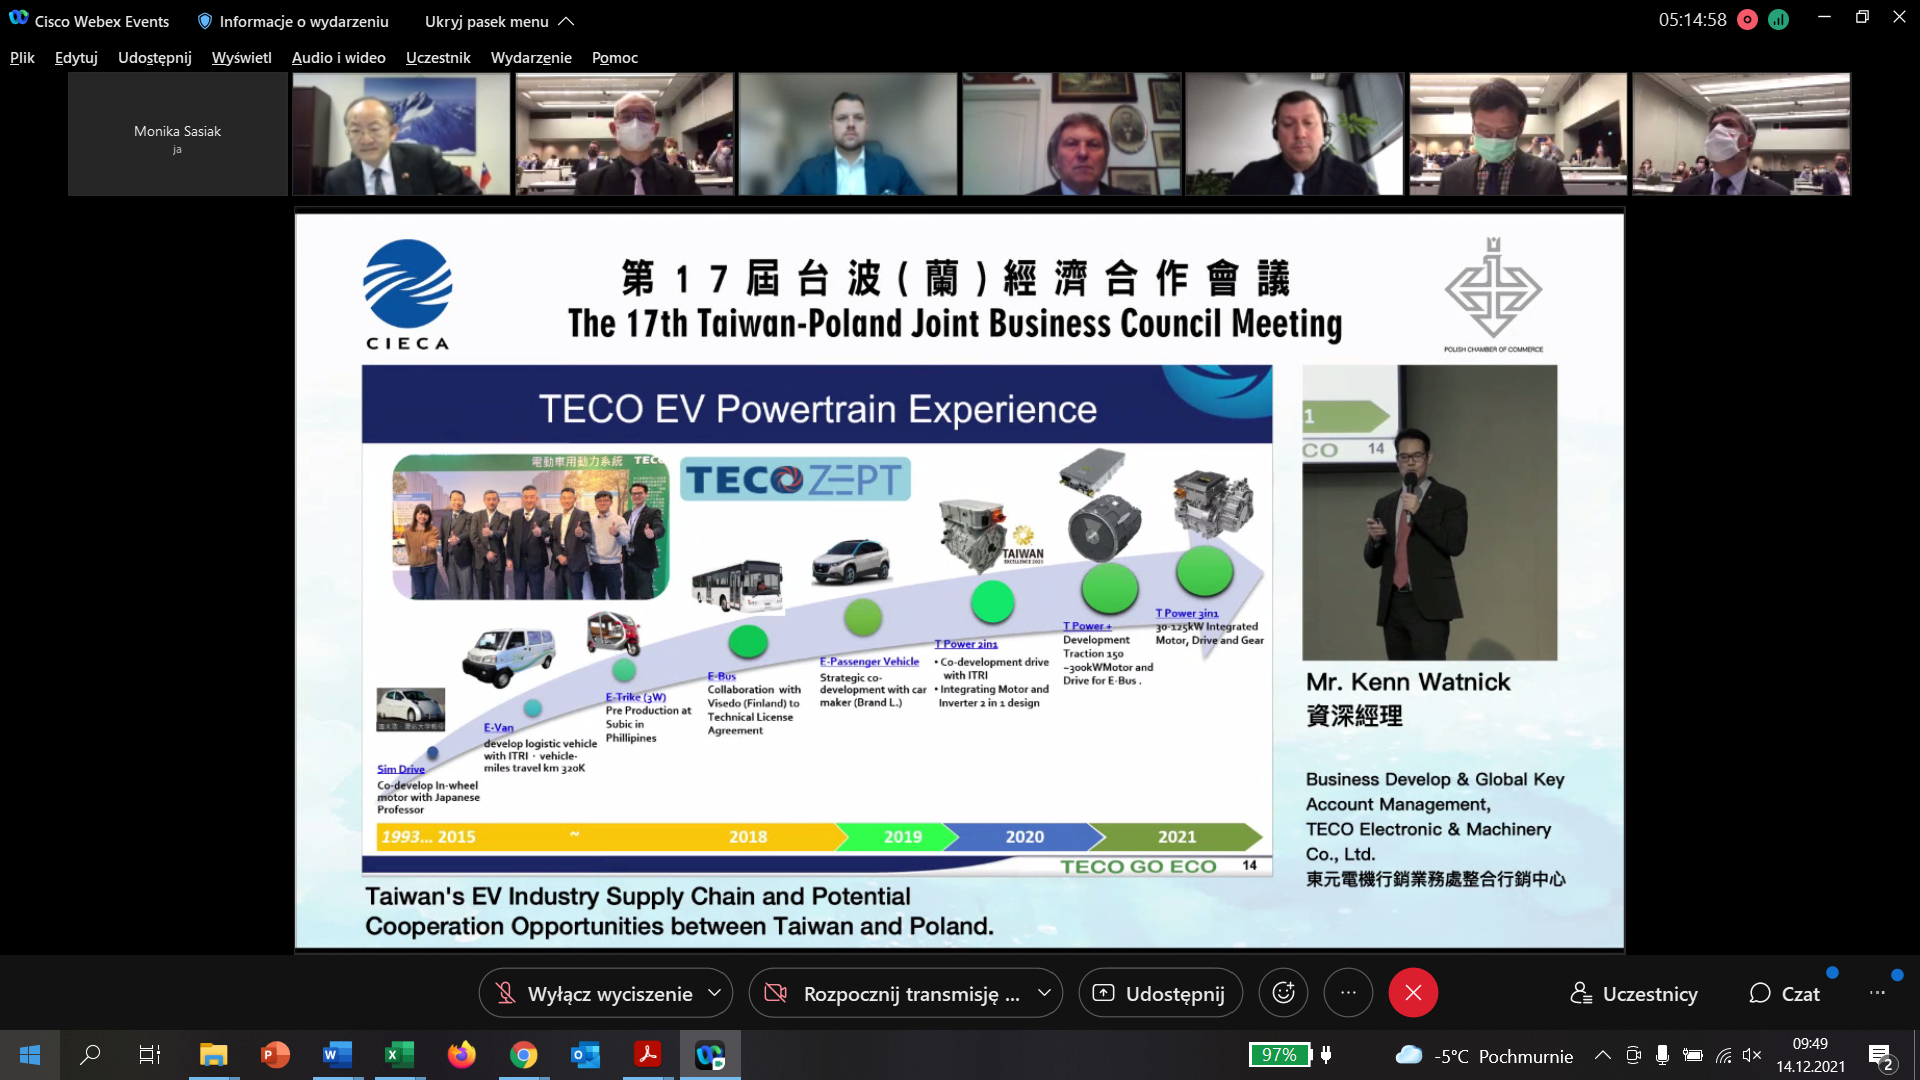Toggle system volume mute icon in tray

click(x=1751, y=1055)
